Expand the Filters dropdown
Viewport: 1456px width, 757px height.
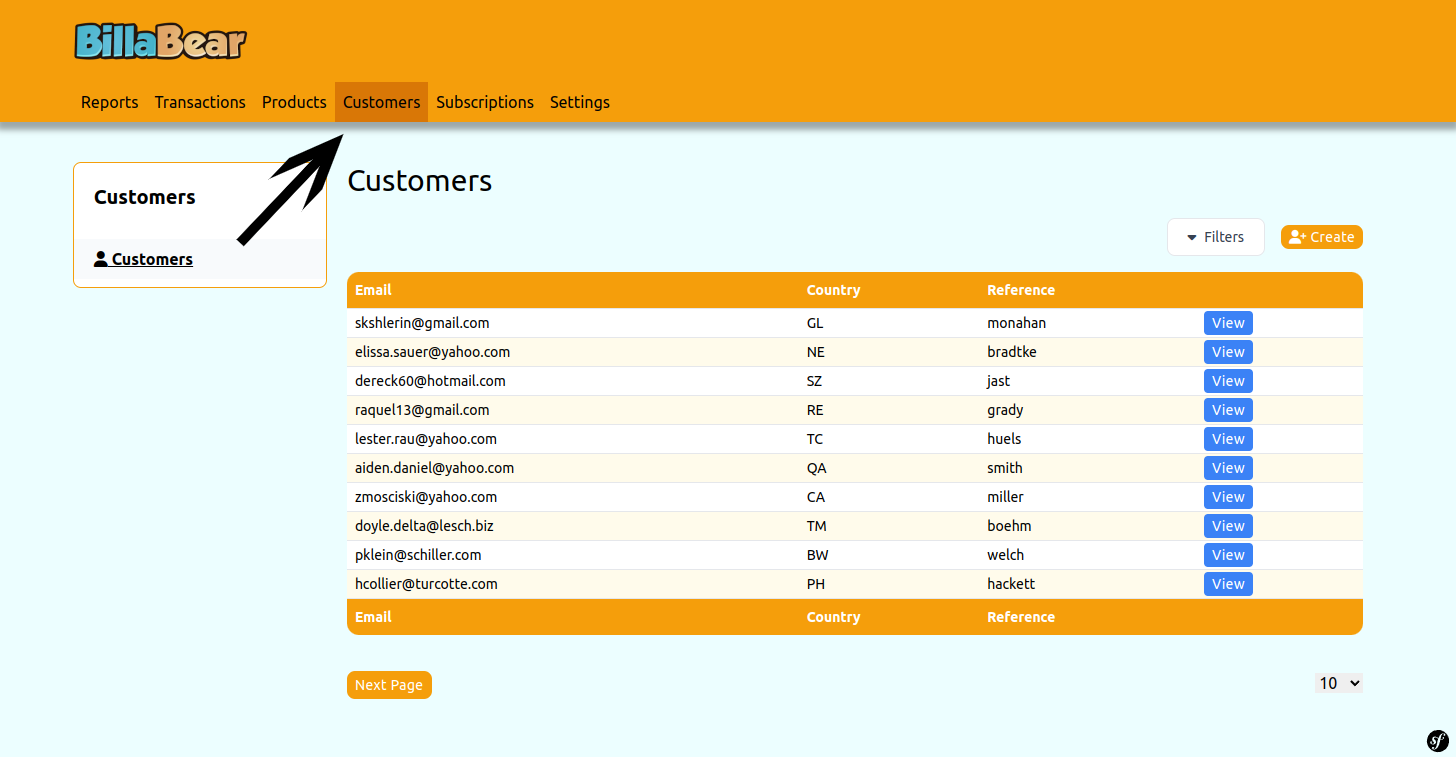click(x=1216, y=237)
